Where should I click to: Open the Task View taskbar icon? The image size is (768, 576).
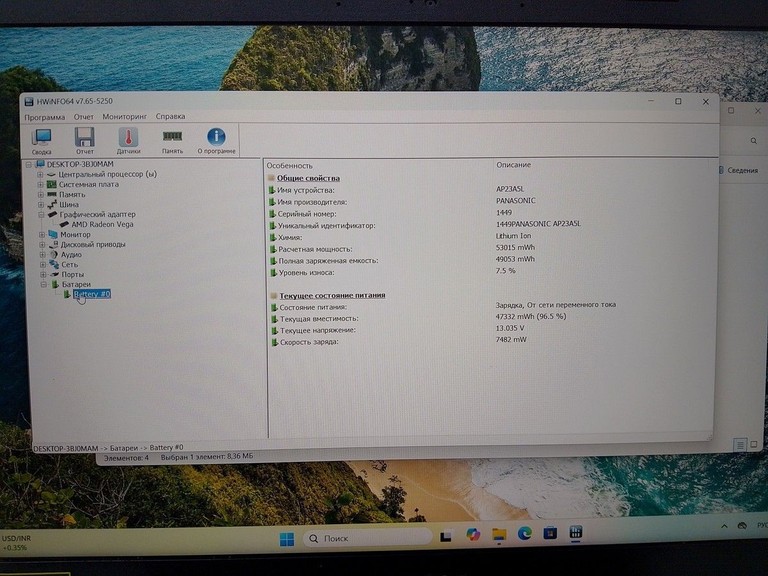point(446,536)
